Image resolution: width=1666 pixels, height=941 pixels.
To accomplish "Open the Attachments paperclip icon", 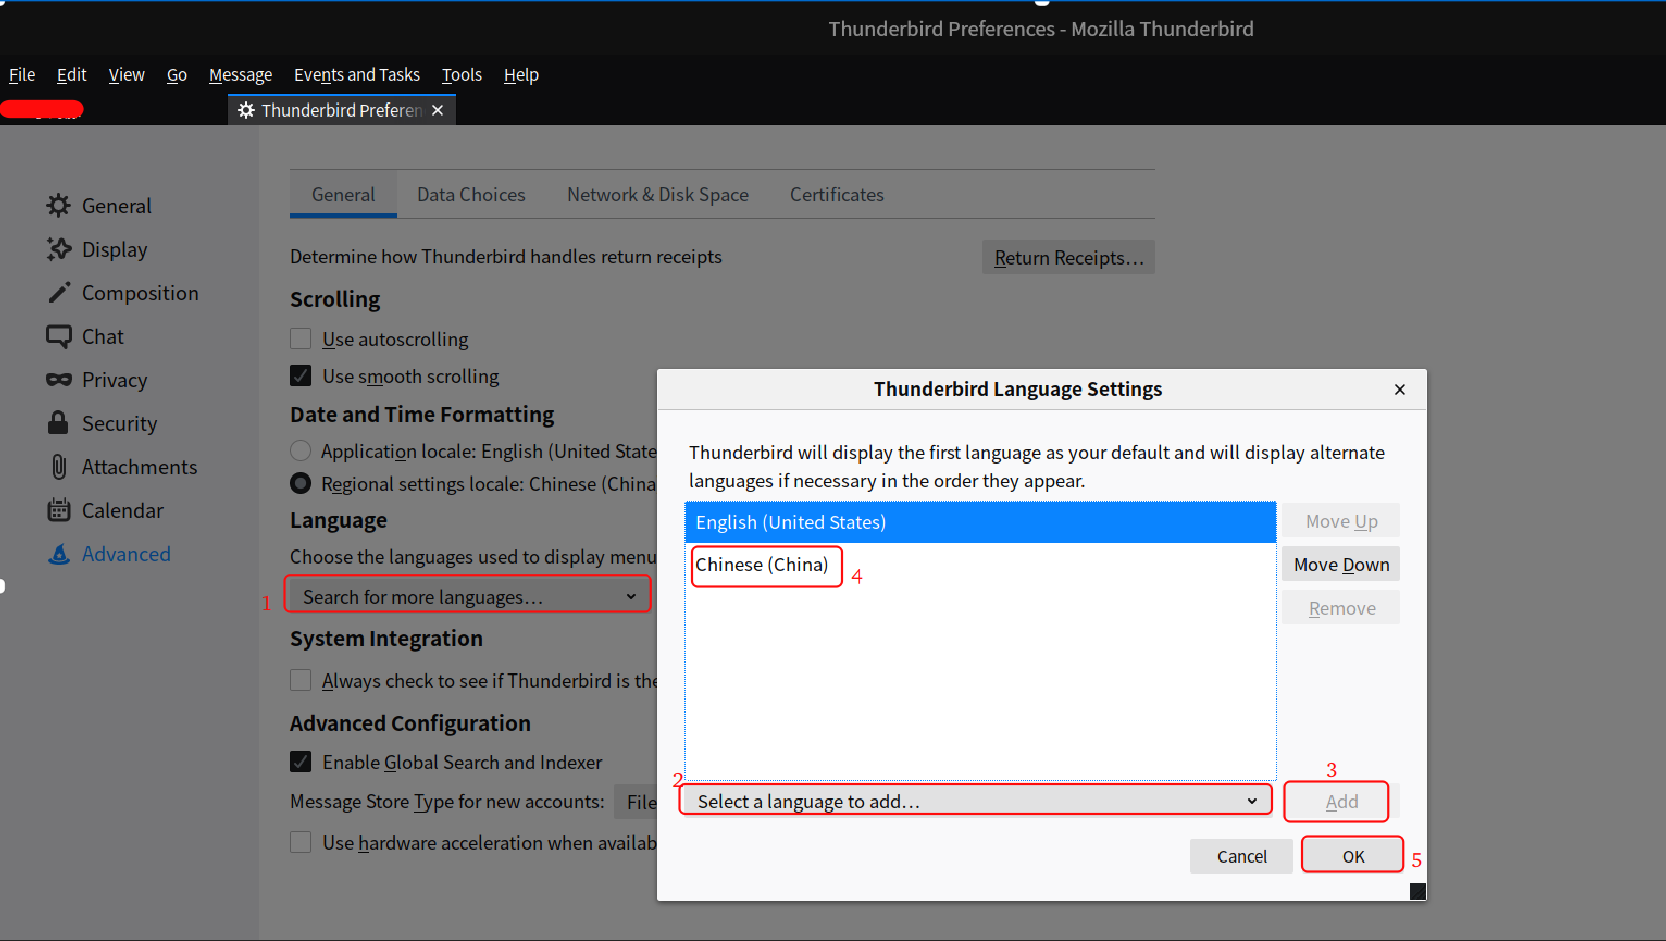I will pyautogui.click(x=59, y=467).
